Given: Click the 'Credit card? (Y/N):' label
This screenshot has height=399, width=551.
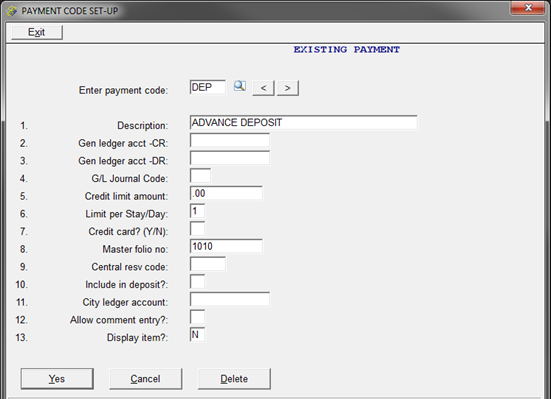Looking at the screenshot, I should click(128, 232).
